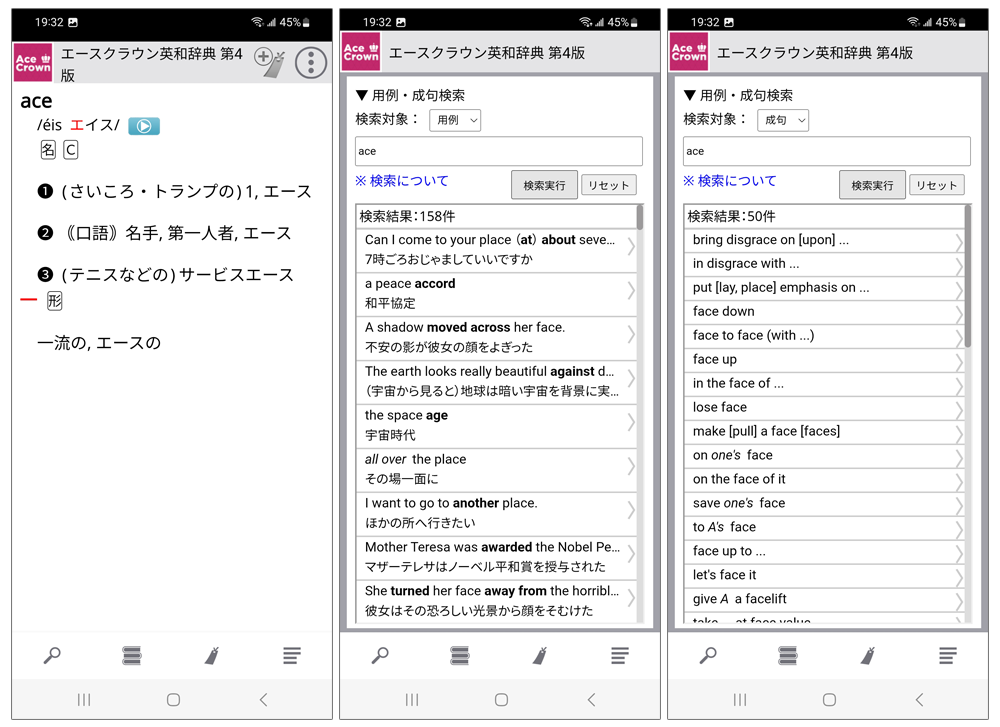Tap the magnifier search icon on the ace definition screen
The width and height of the screenshot is (1000, 727).
52,655
